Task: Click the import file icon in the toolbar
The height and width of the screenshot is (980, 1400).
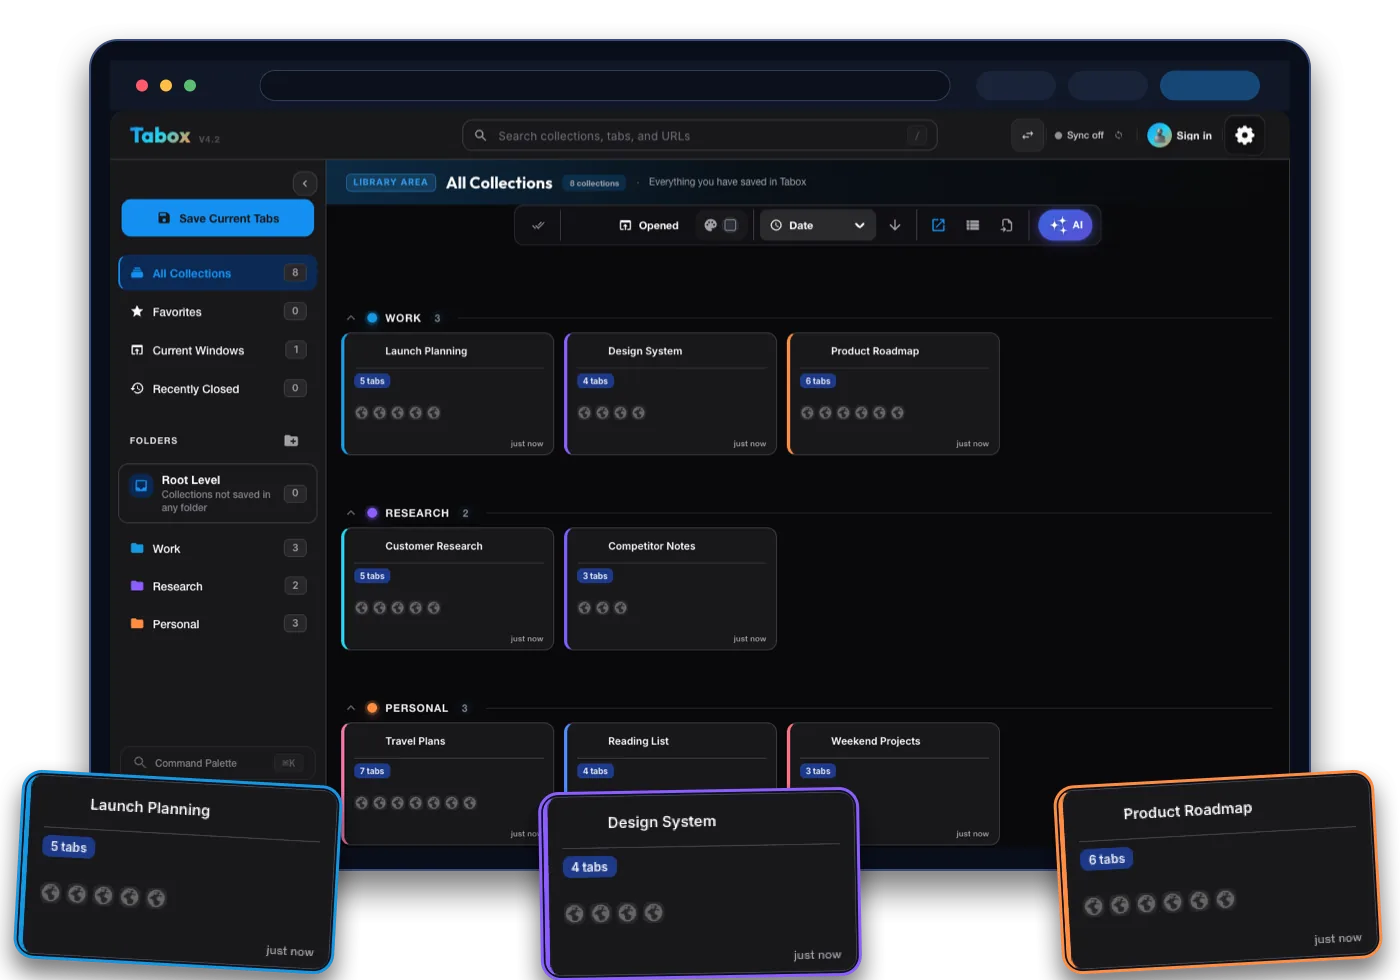Action: (x=1006, y=225)
